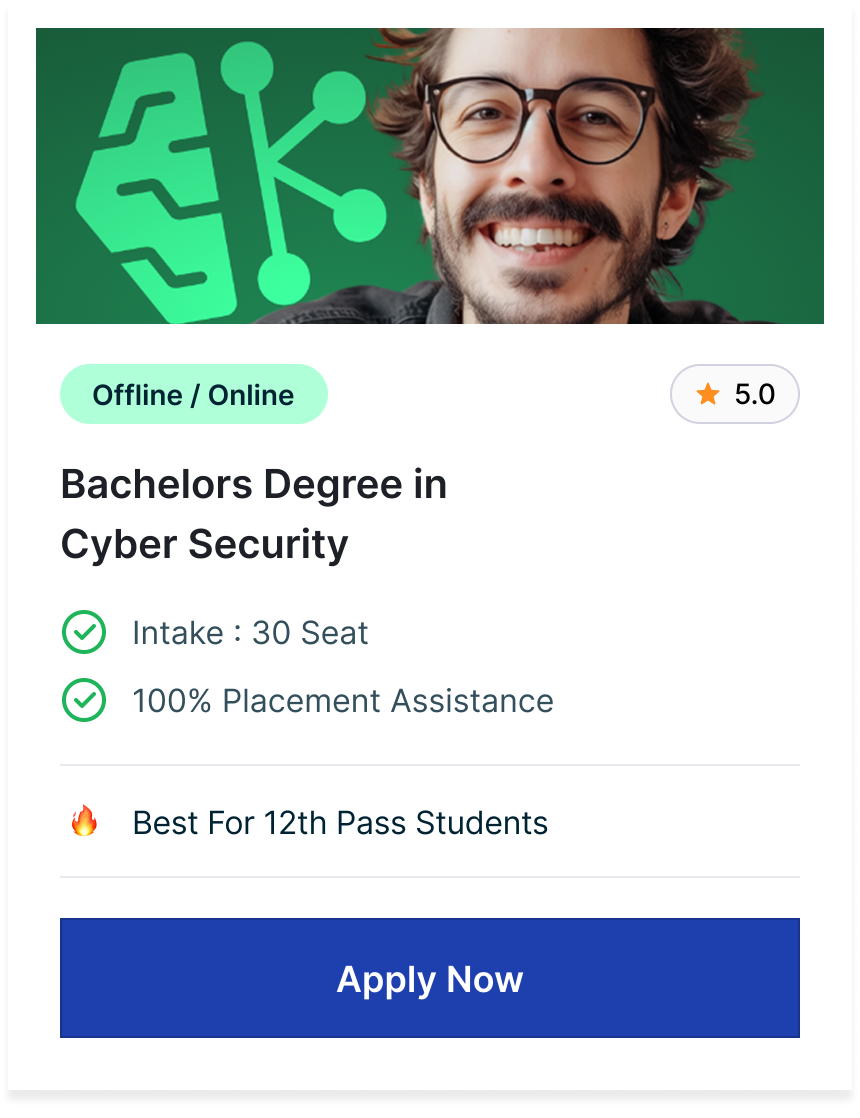Click the 100% Placement Assistance text
This screenshot has height=1118, width=860.
pos(343,701)
